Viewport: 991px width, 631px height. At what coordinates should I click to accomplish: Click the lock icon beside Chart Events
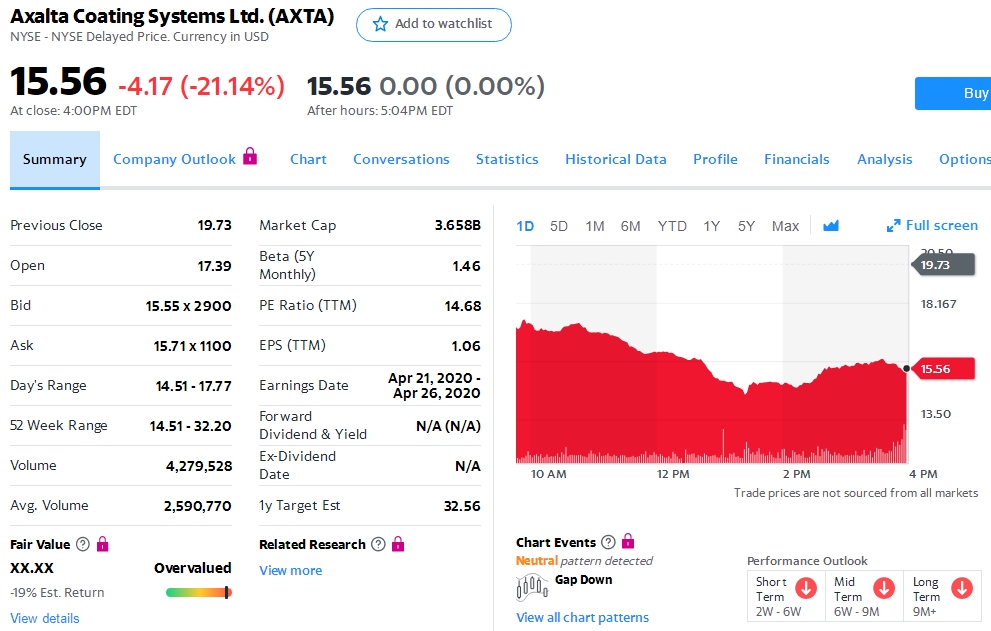[x=628, y=541]
